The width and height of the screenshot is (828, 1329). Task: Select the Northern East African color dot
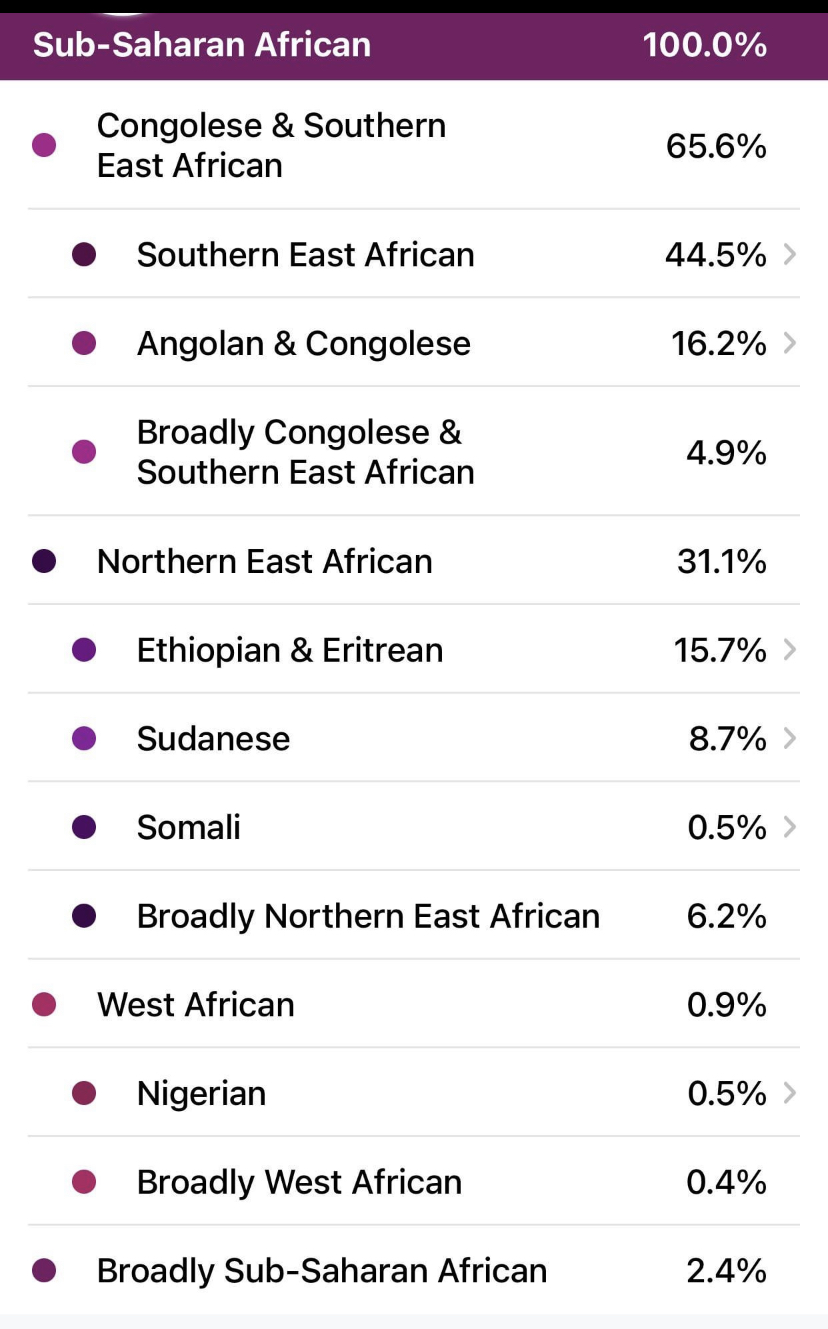44,562
